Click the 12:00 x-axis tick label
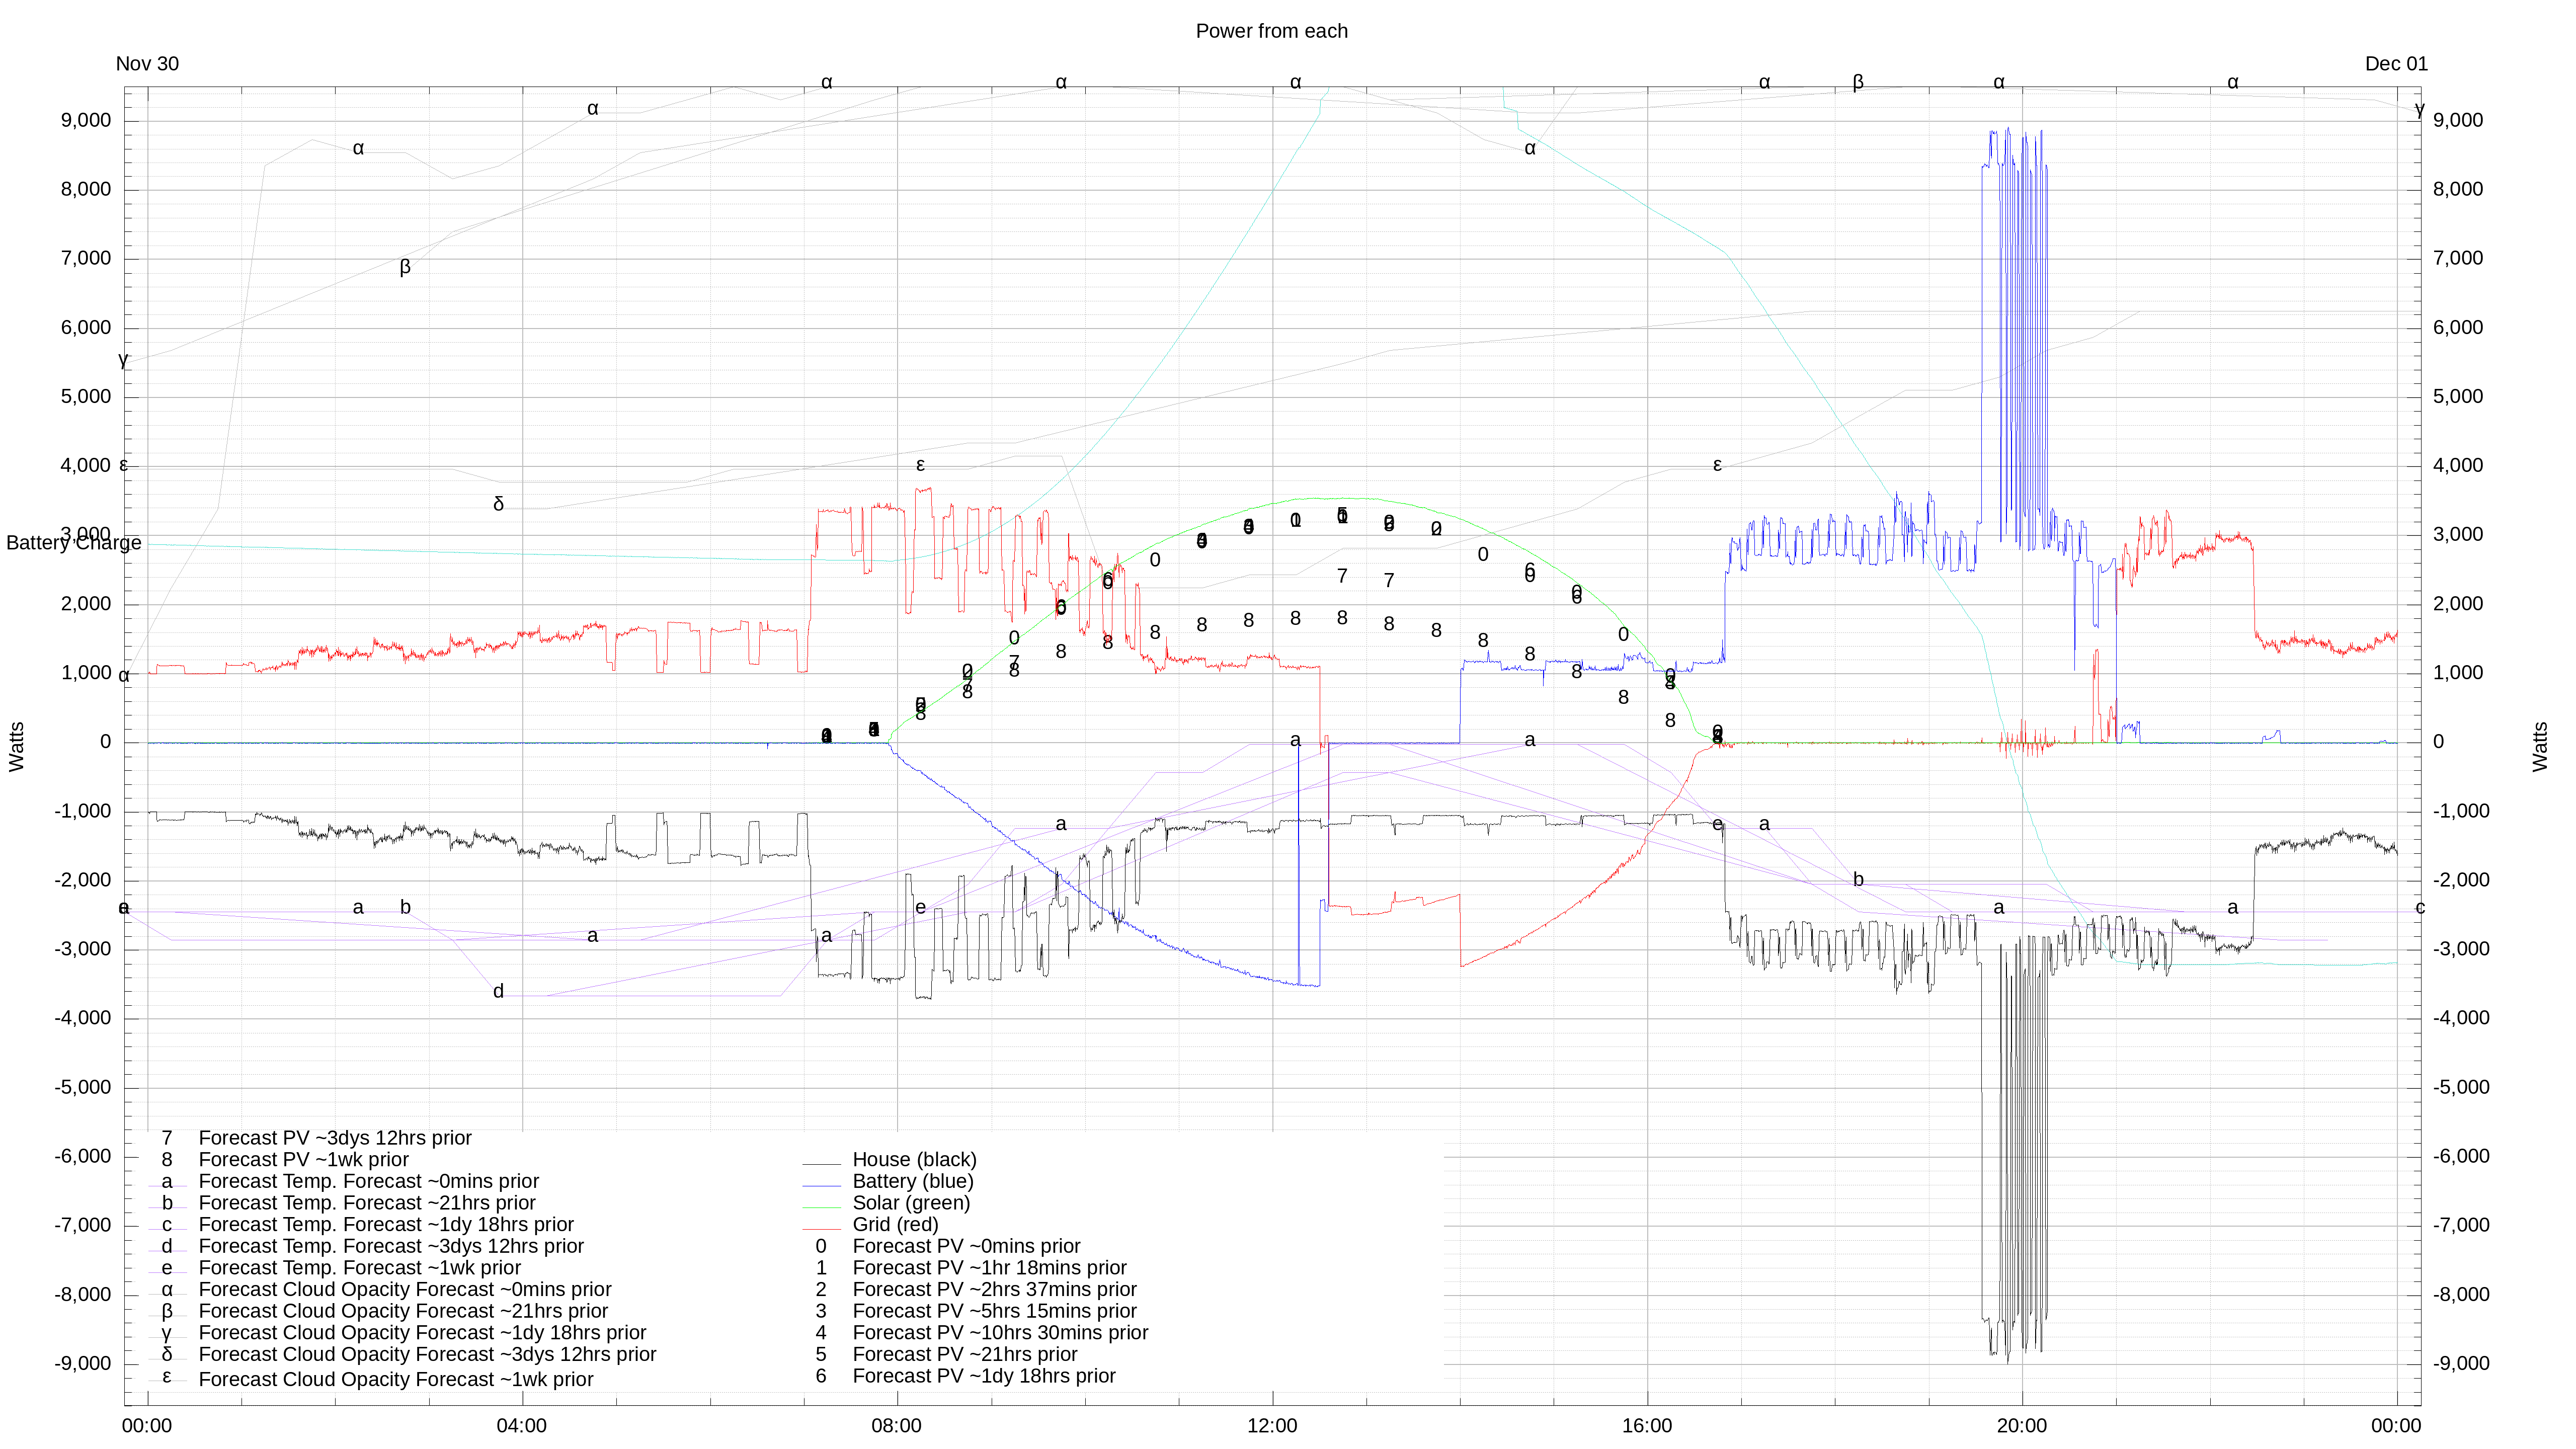2576x1449 pixels. pos(1272,1426)
